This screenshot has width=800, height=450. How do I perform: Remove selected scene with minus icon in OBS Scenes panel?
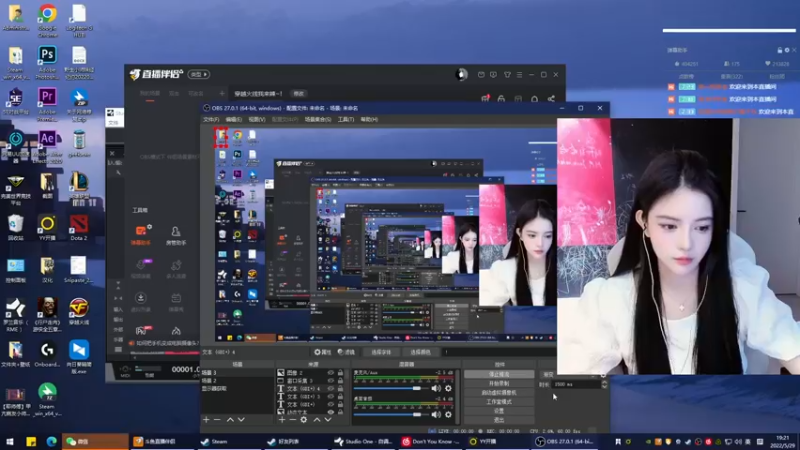217,419
